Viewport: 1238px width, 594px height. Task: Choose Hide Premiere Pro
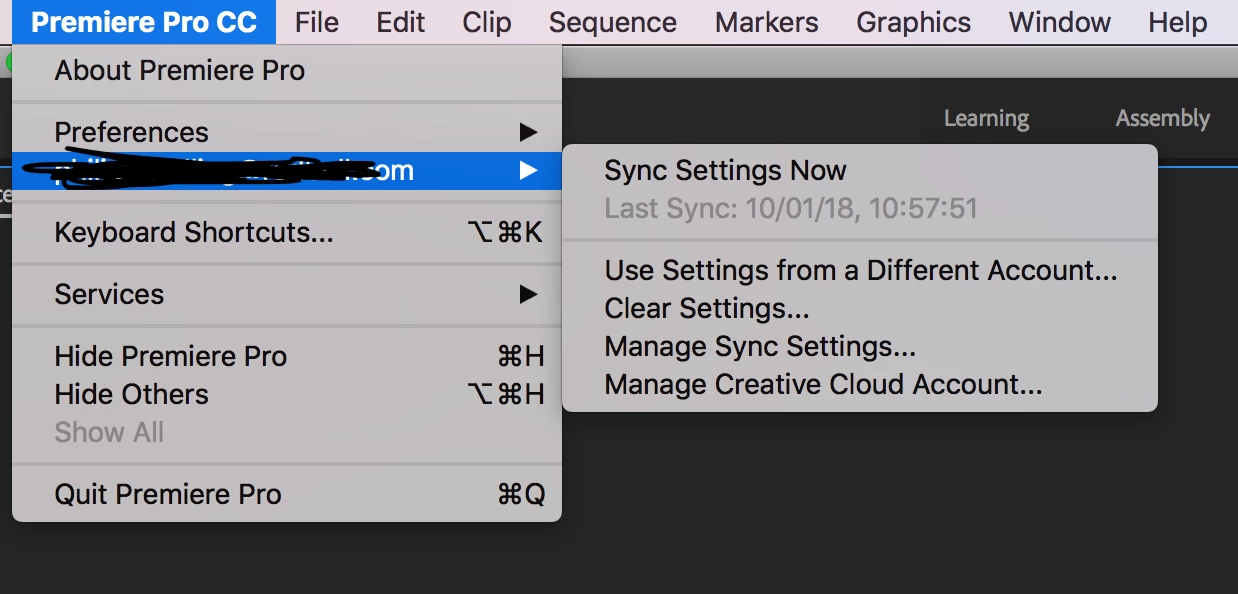pos(171,356)
